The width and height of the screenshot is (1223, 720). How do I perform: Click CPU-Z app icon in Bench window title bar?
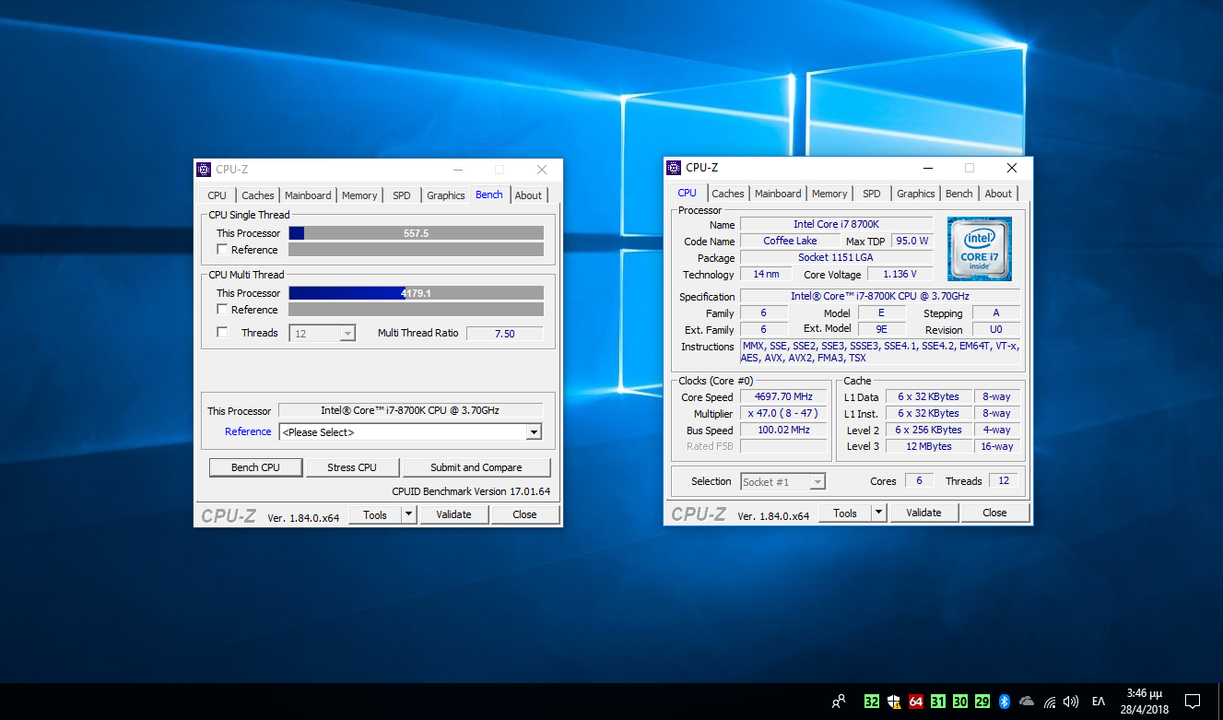click(204, 169)
